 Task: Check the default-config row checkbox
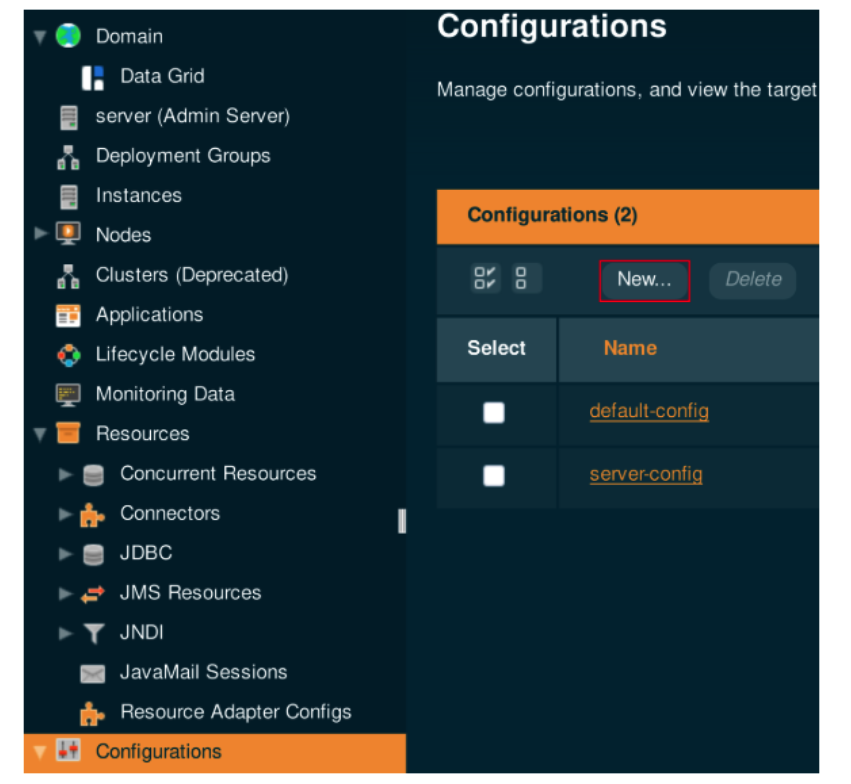coord(494,412)
